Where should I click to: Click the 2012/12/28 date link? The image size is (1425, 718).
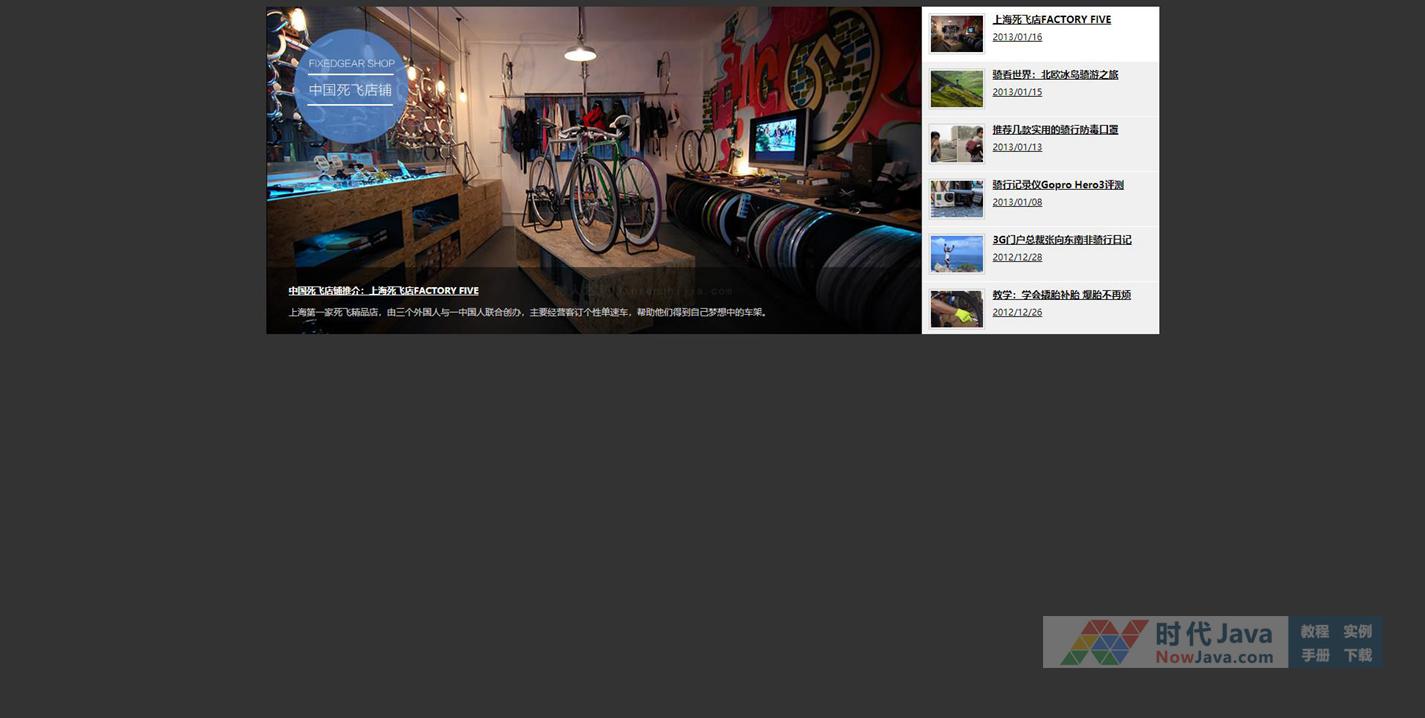click(1017, 257)
